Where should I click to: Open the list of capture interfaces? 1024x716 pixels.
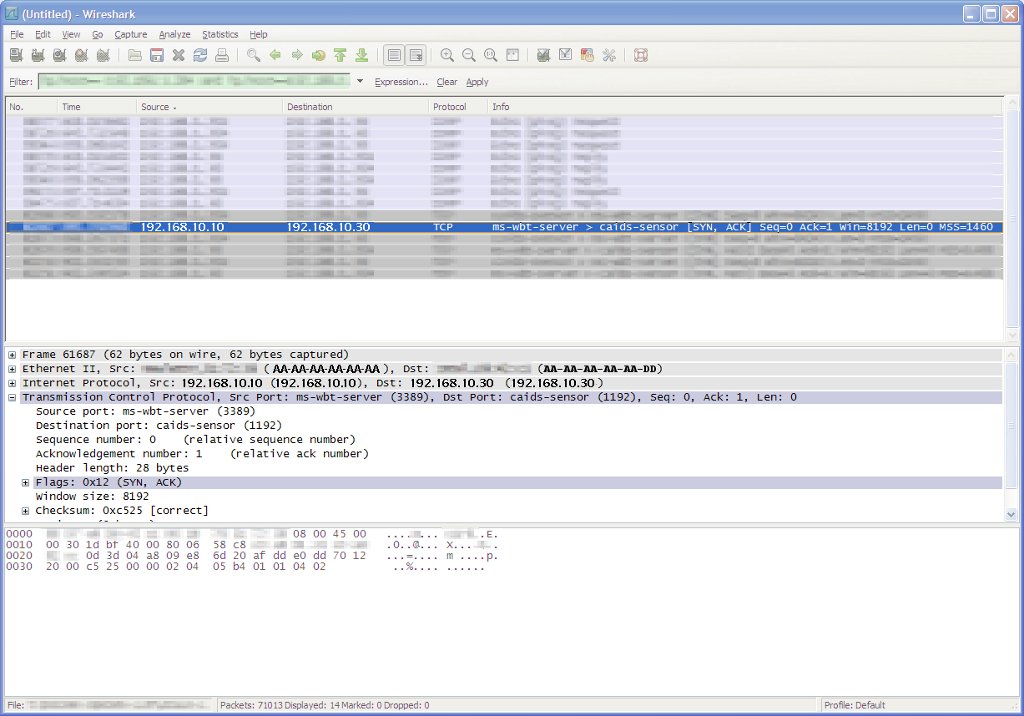click(16, 56)
